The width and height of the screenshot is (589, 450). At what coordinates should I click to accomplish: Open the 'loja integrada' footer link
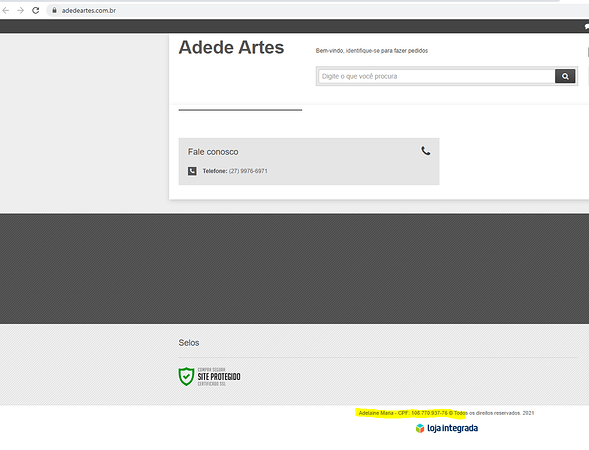[452, 428]
